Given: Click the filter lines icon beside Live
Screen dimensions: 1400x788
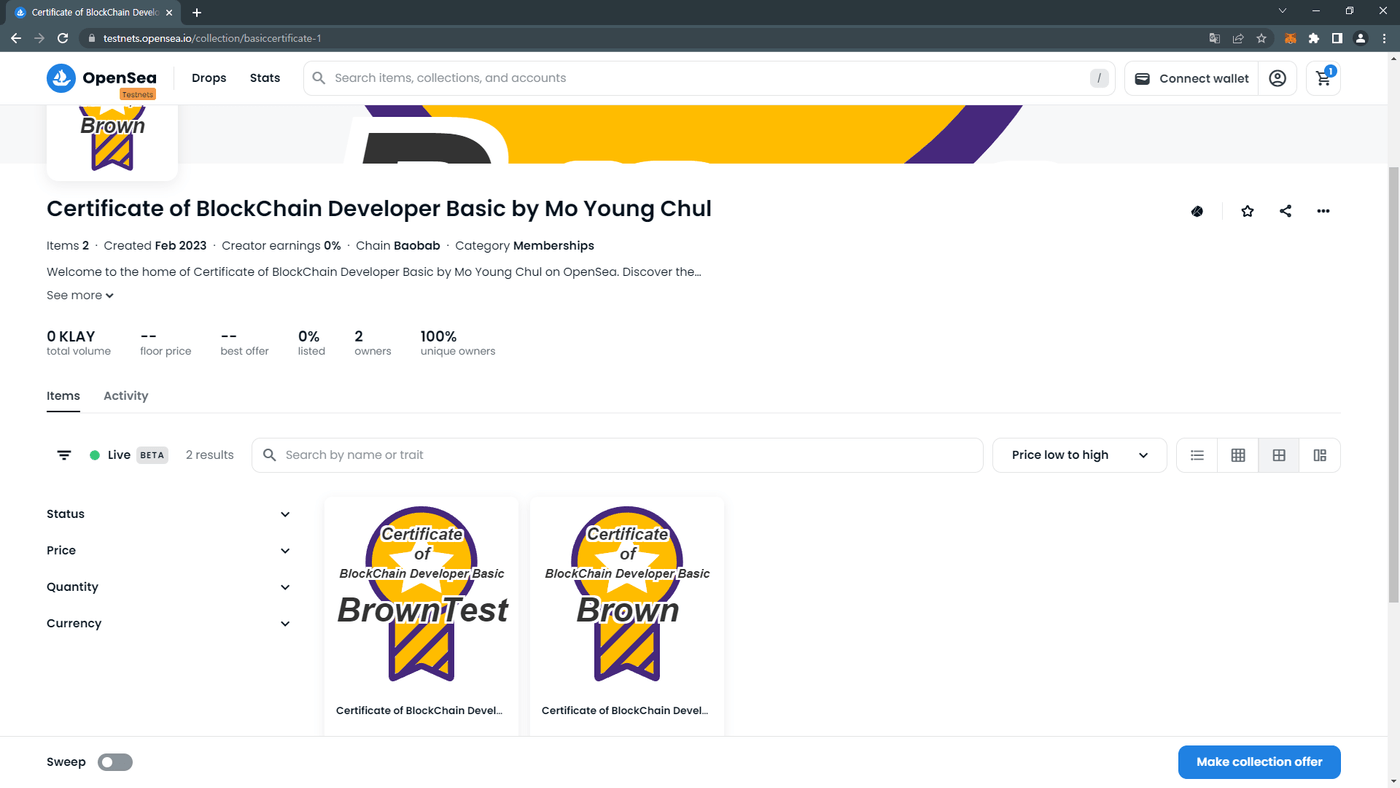Looking at the screenshot, I should click(64, 455).
